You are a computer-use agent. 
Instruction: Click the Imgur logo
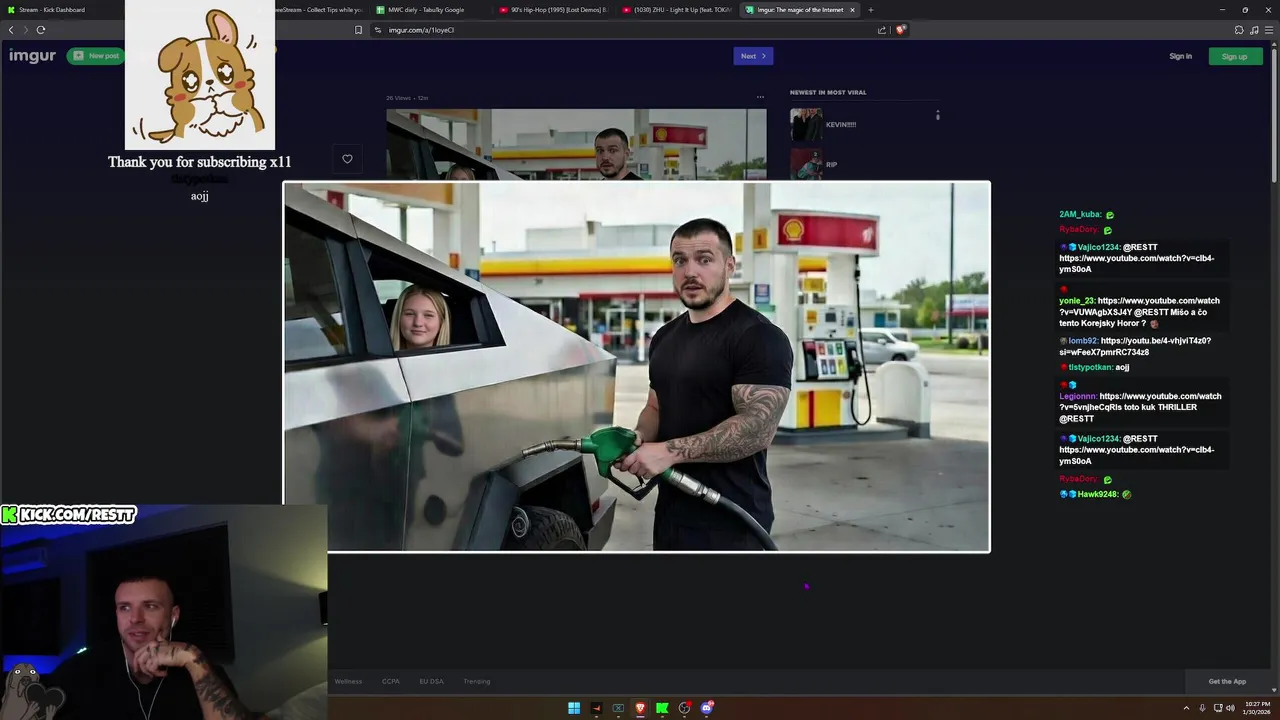pos(32,56)
